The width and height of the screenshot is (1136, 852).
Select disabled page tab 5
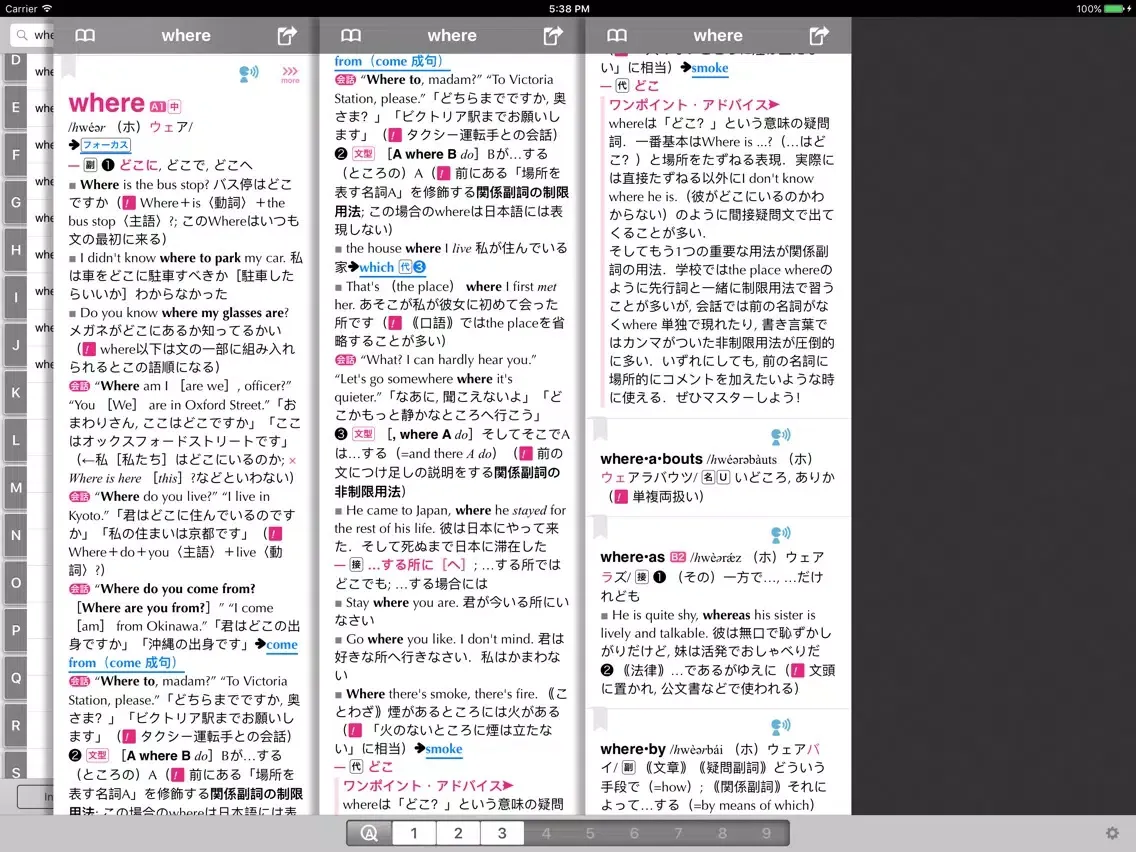pos(590,833)
